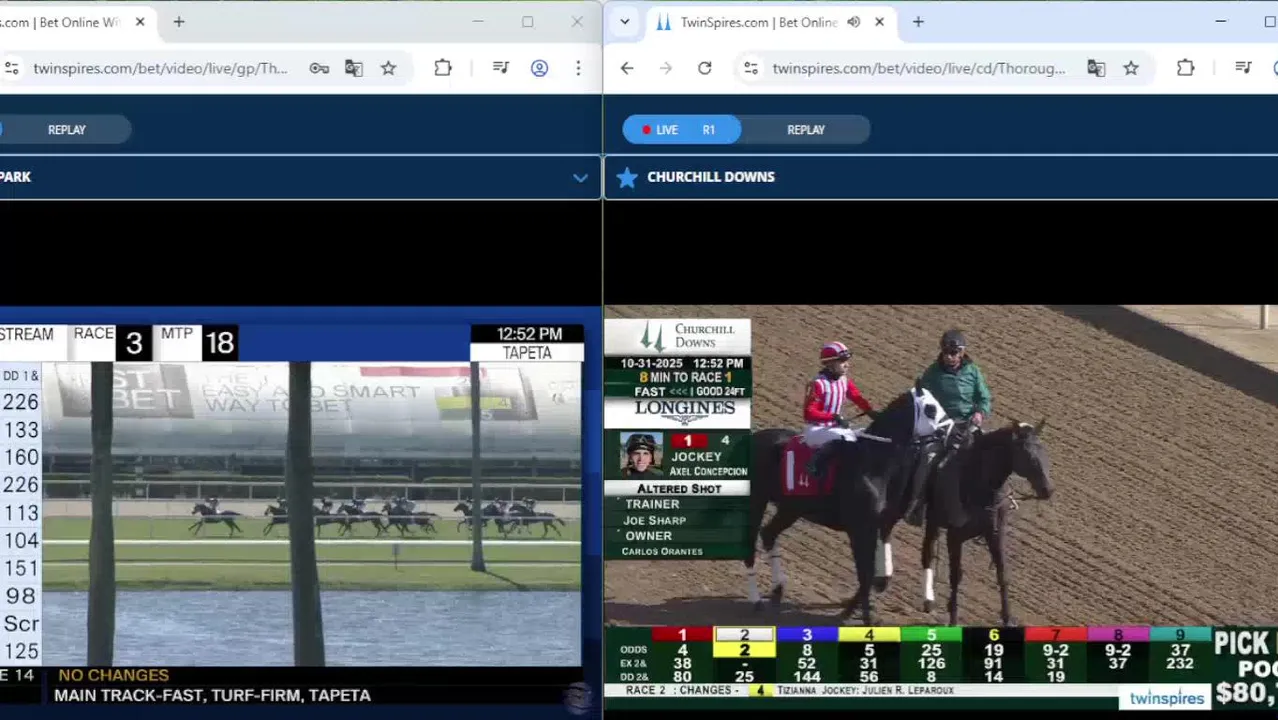1278x720 pixels.
Task: Expand the track selector chevron in left window
Action: pos(580,178)
